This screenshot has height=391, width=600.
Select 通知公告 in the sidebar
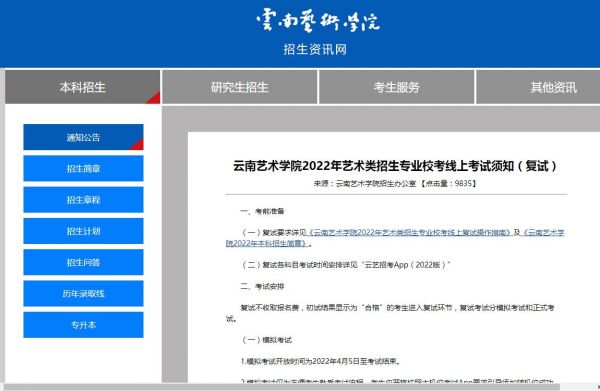(83, 137)
